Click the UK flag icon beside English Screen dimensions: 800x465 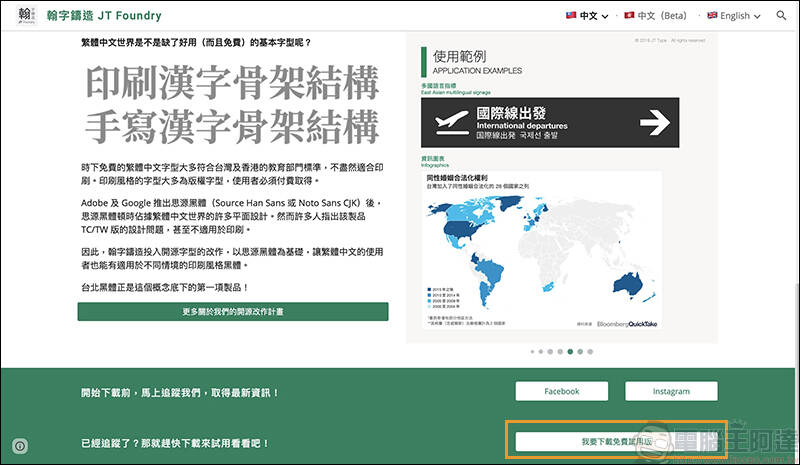point(712,15)
